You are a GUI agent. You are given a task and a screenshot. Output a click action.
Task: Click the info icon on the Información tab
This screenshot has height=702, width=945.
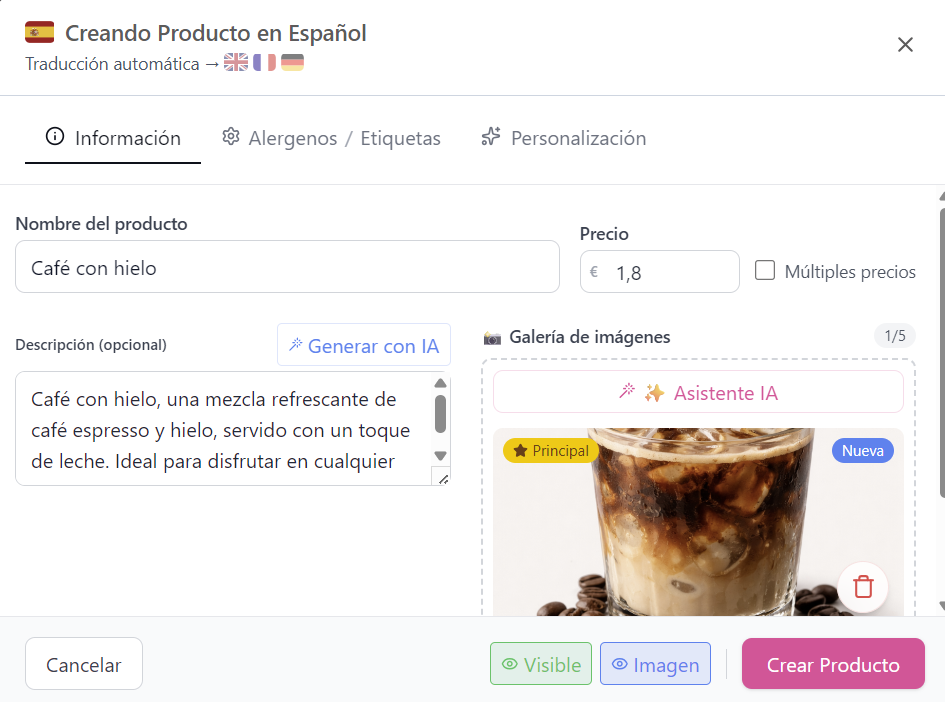point(55,137)
